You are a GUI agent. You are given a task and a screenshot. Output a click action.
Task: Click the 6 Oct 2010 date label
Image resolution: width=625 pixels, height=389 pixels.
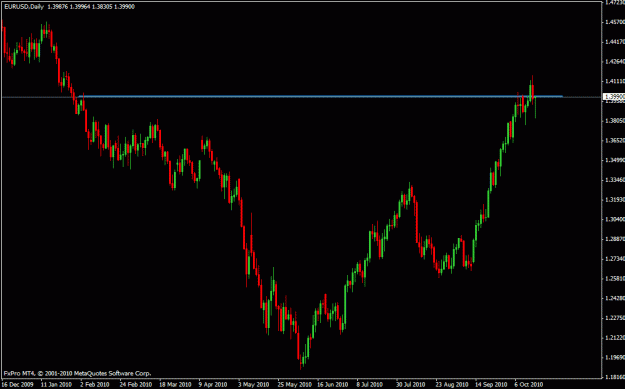tap(529, 385)
